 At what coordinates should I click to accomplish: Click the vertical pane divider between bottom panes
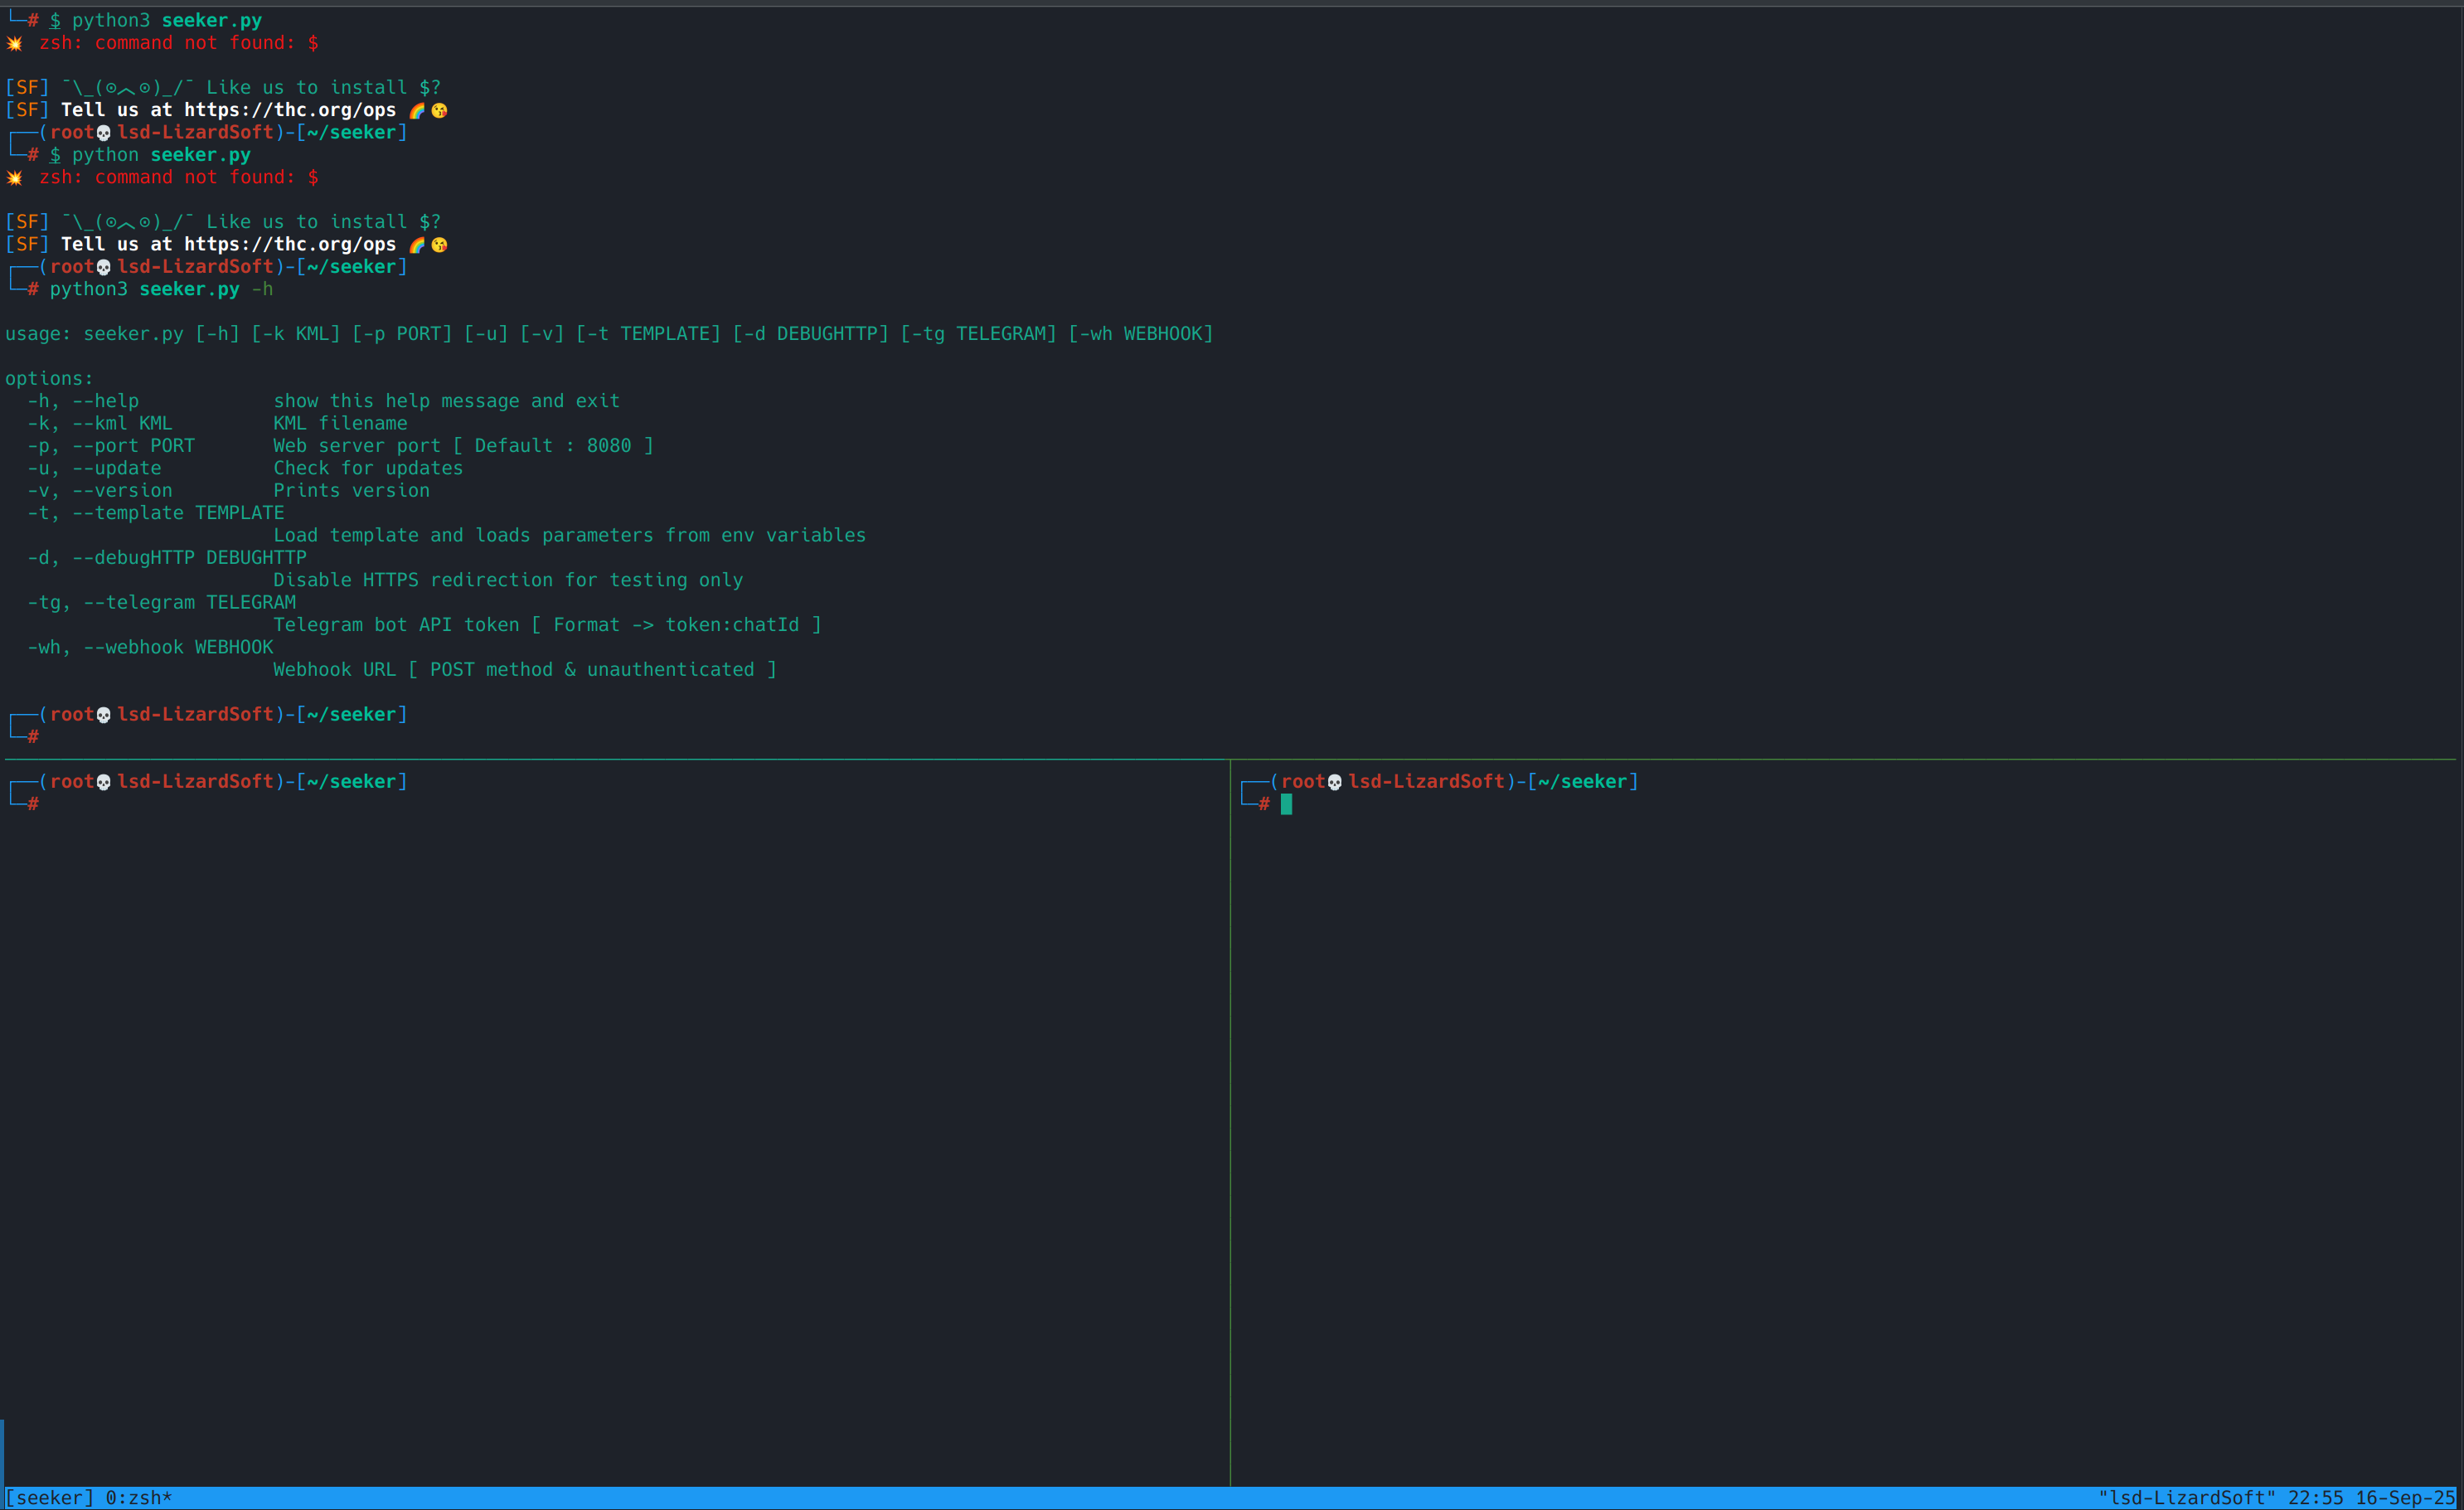click(x=1230, y=1100)
